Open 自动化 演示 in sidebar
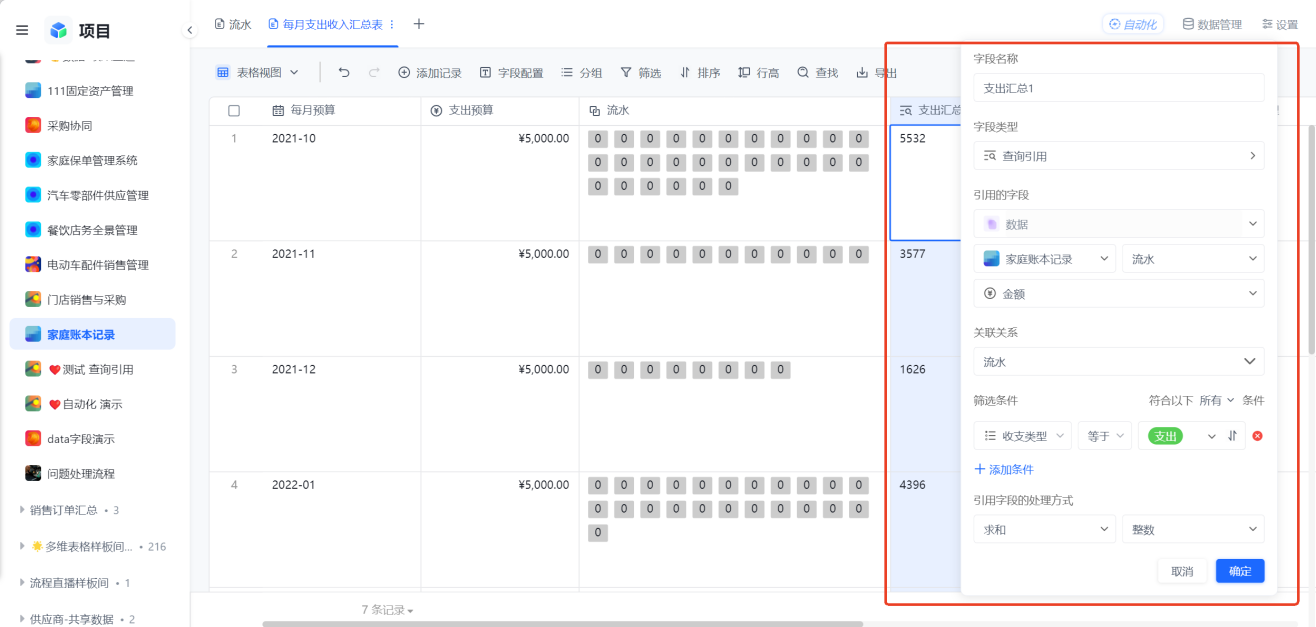This screenshot has height=627, width=1316. (x=92, y=404)
